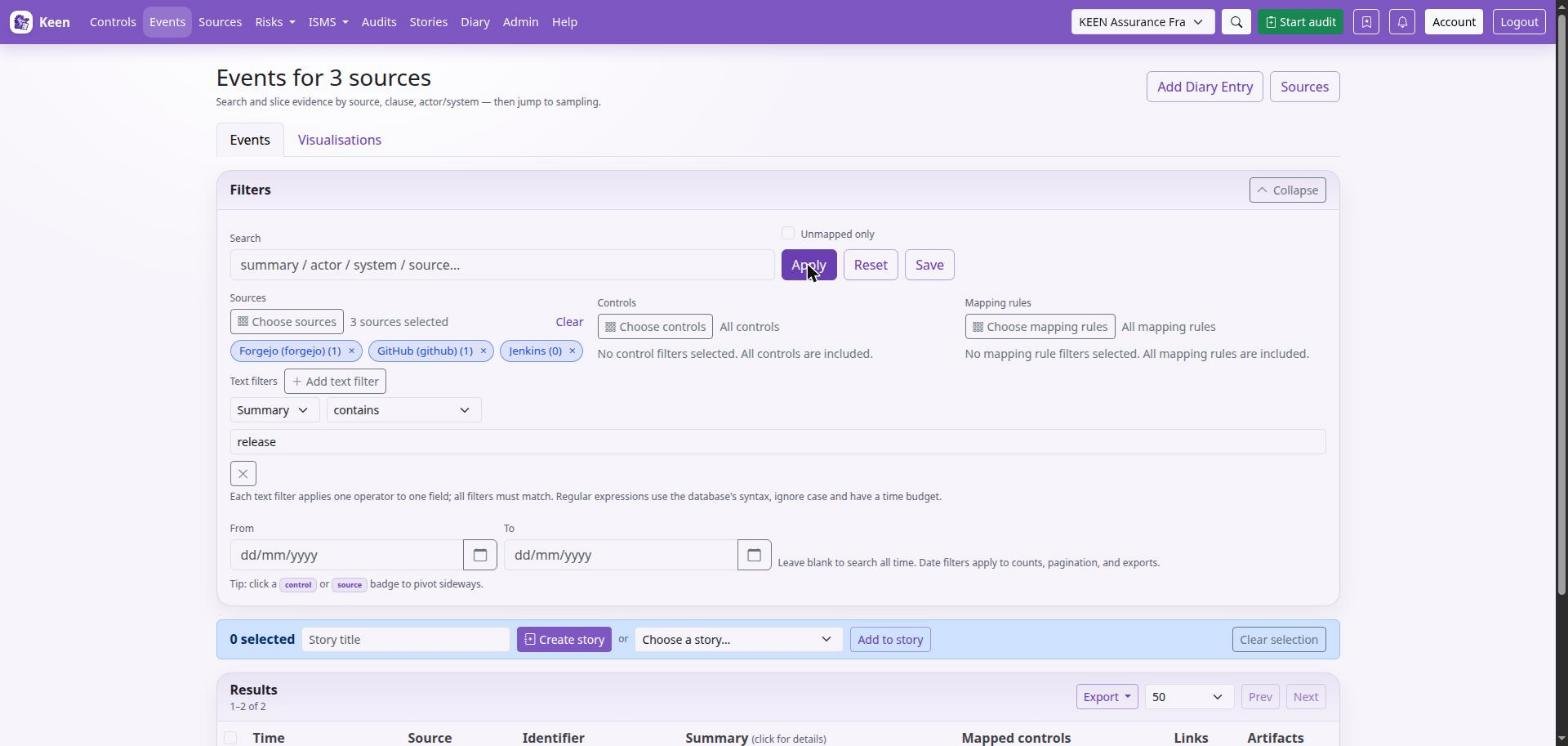1568x746 pixels.
Task: Clear the selected sources link
Action: (569, 322)
